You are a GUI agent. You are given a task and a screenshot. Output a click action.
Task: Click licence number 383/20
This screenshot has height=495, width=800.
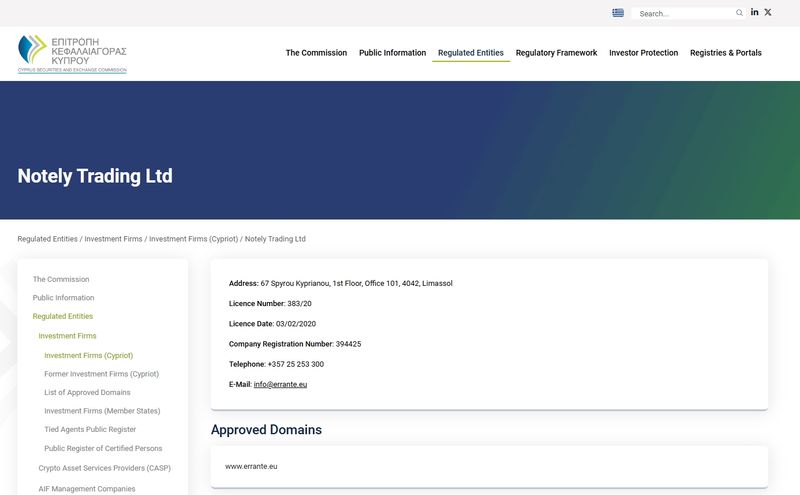[x=299, y=304]
